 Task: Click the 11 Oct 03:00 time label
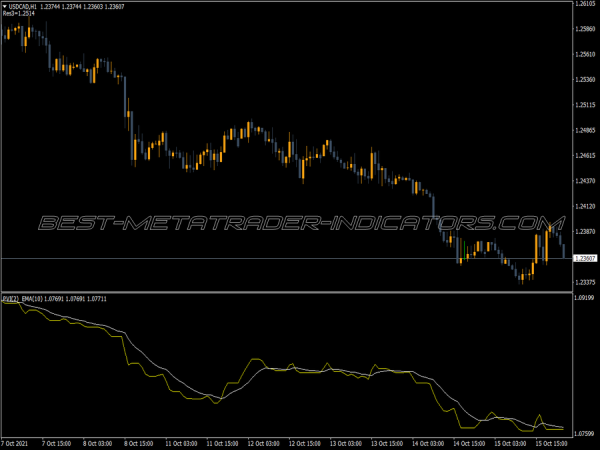tap(181, 444)
